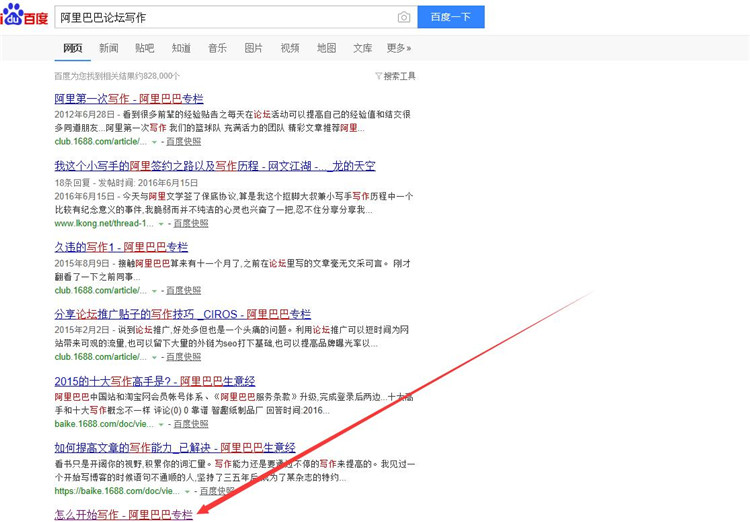Open result 如何提高文章的写作能力

pyautogui.click(x=175, y=447)
